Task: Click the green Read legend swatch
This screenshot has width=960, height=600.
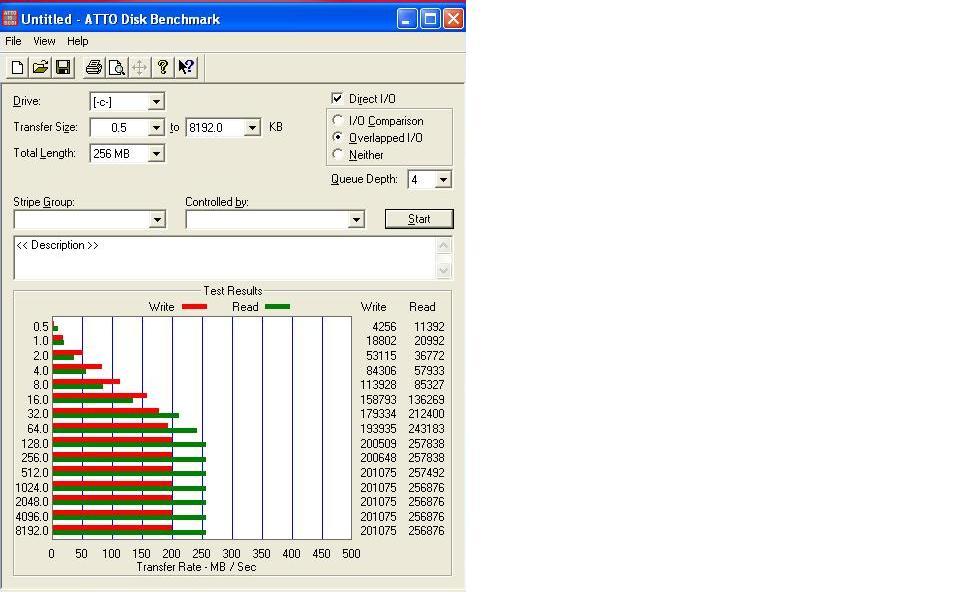Action: (277, 306)
